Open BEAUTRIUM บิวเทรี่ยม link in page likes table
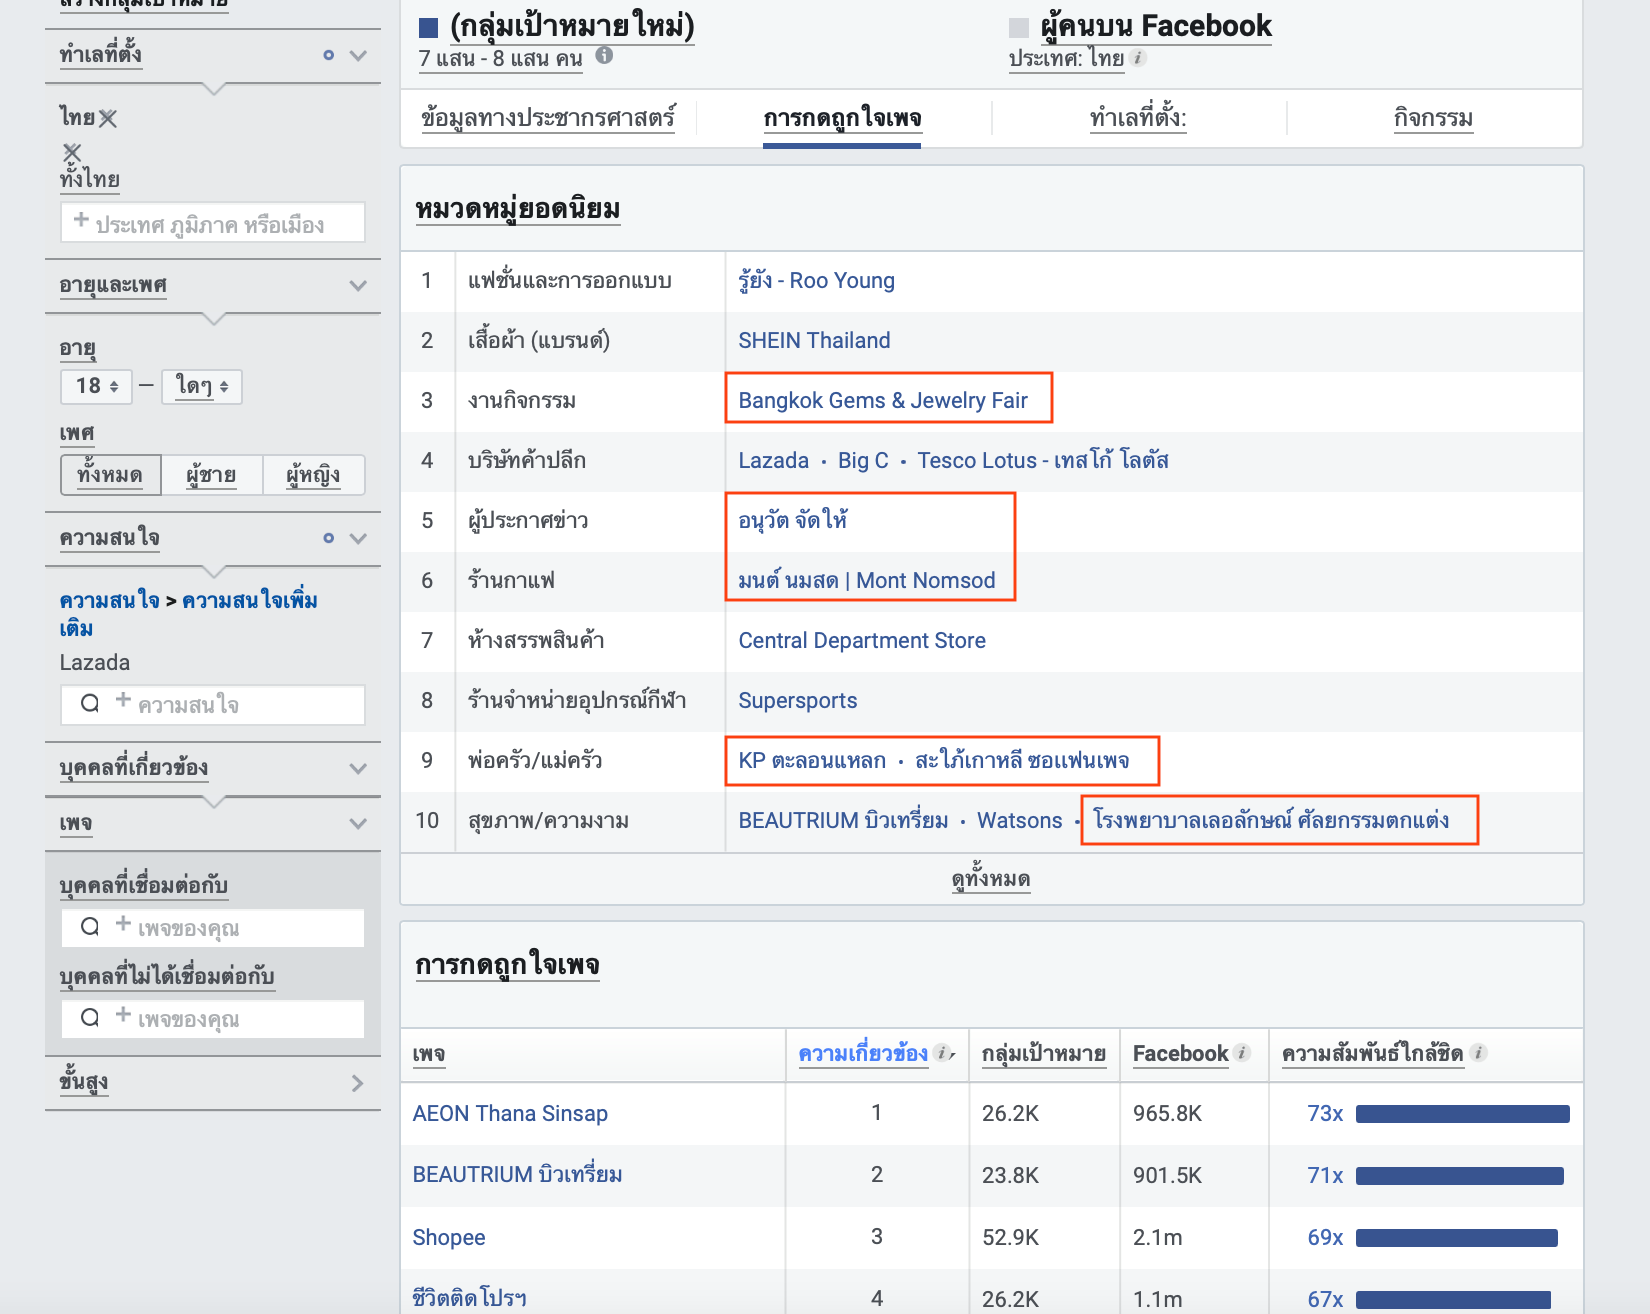Viewport: 1650px width, 1314px height. 517,1175
